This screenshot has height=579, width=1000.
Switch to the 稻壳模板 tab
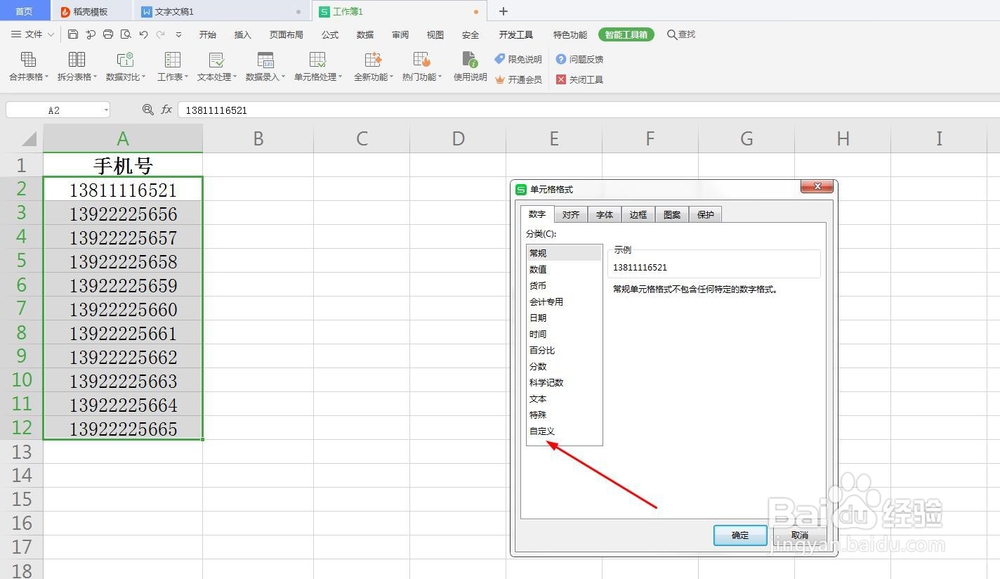(90, 11)
